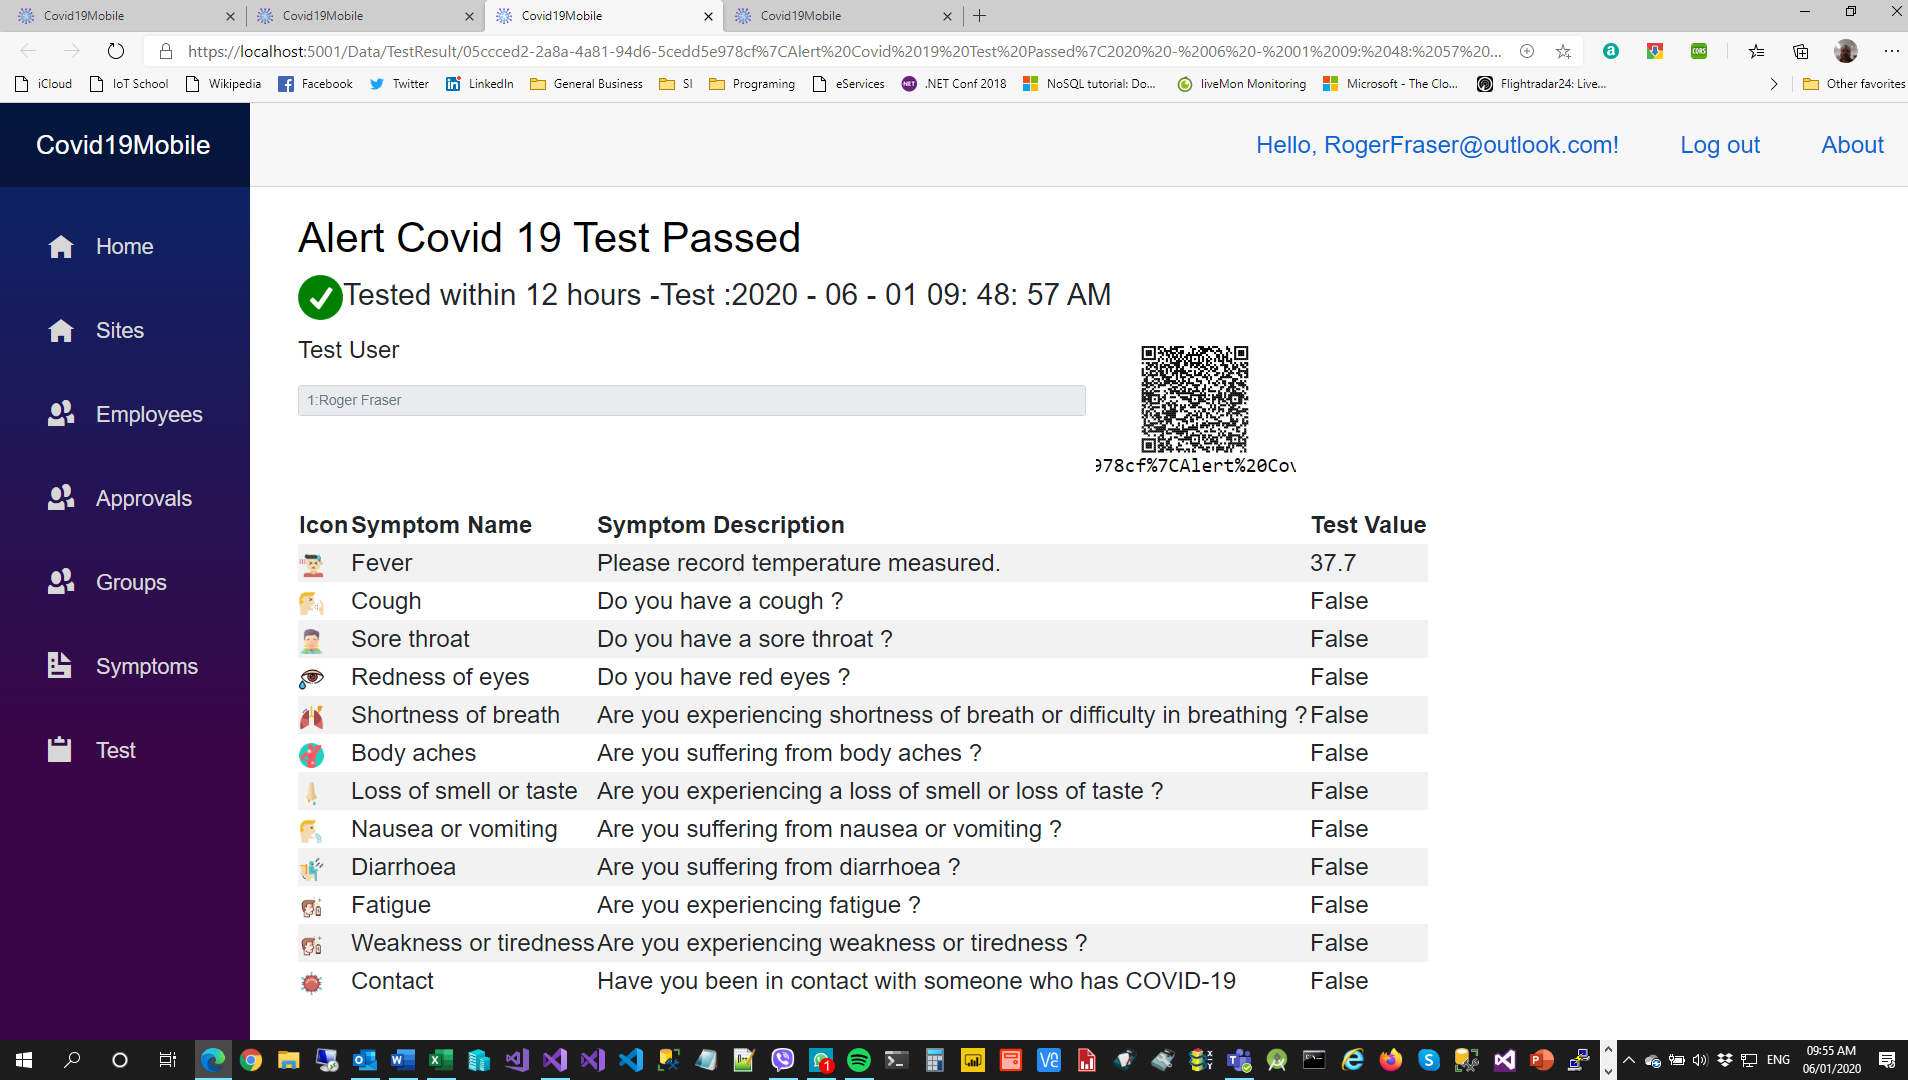Click the test result QR code
Screen dimensions: 1908x1080
pyautogui.click(x=1195, y=399)
